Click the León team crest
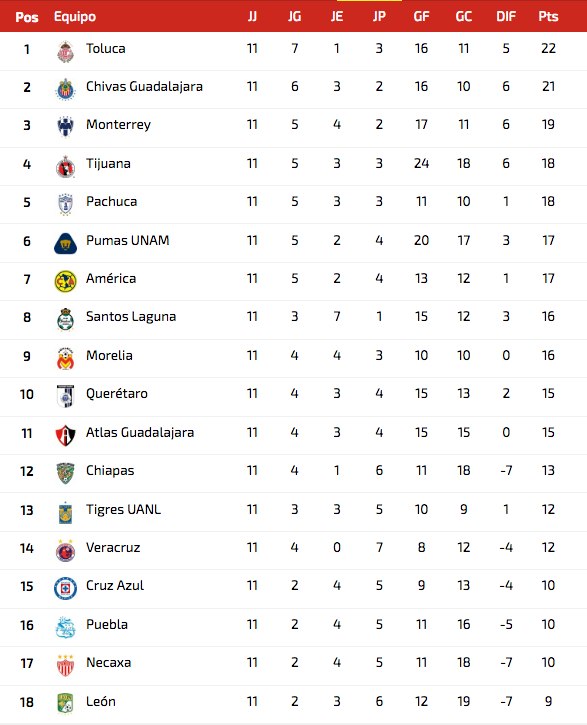The image size is (587, 725). 65,703
